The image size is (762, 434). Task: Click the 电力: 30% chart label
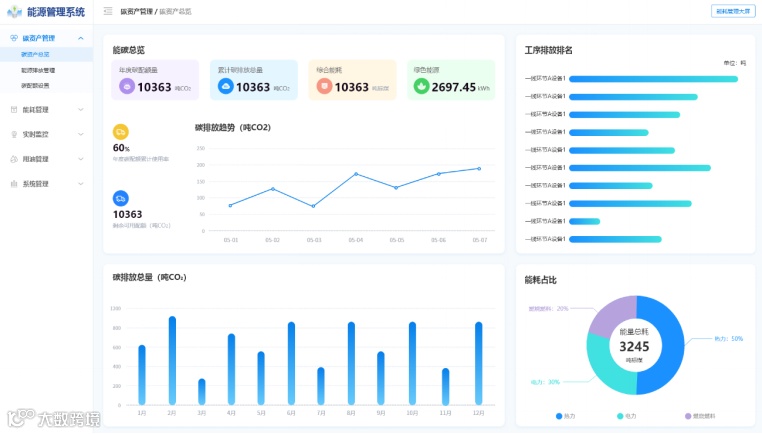(x=545, y=382)
